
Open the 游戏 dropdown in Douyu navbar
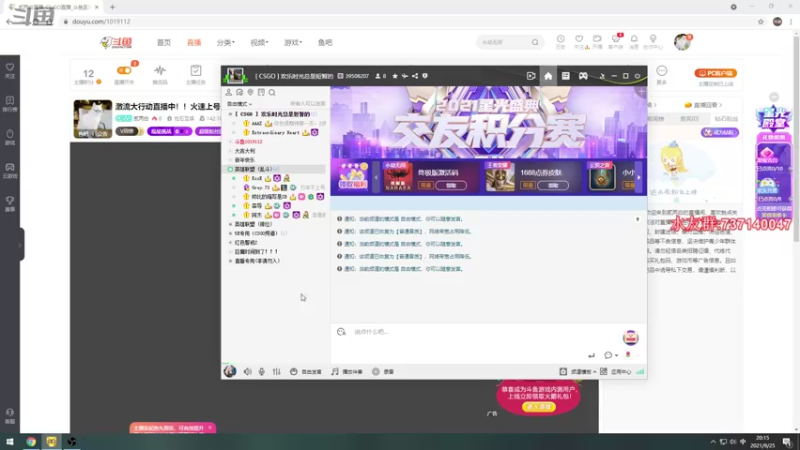pos(293,43)
